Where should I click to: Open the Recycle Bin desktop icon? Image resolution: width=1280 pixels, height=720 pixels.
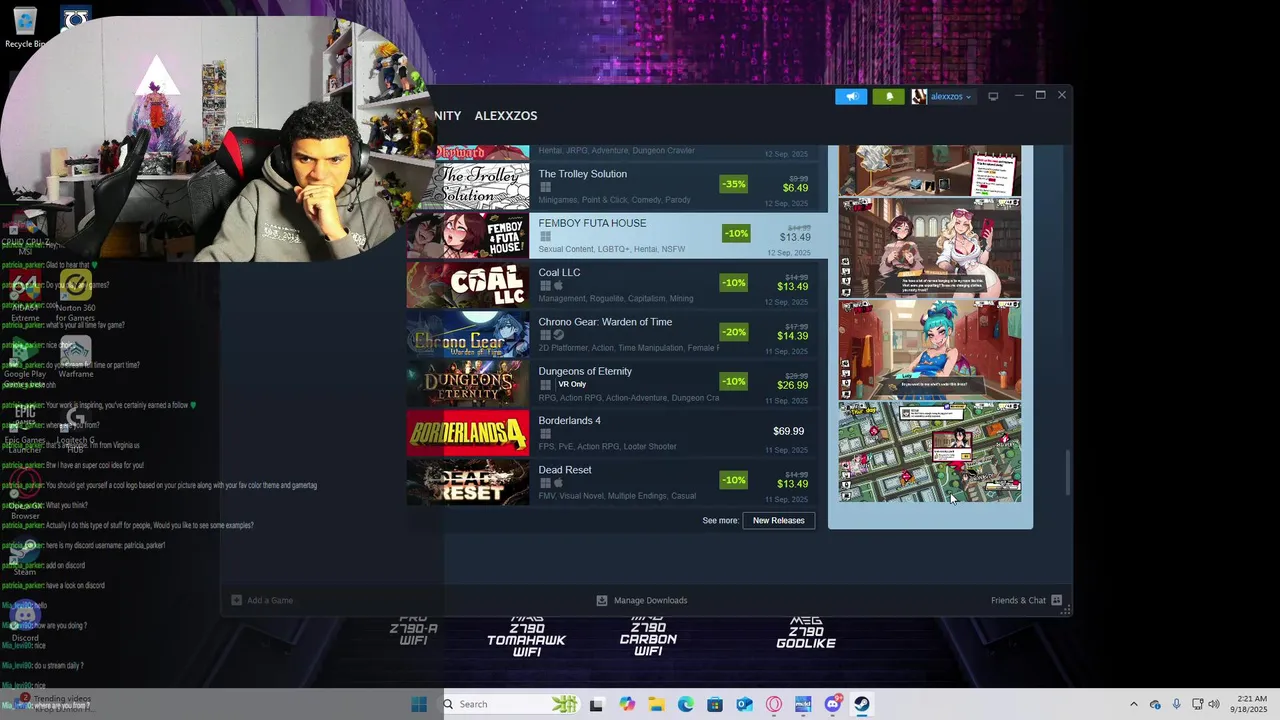point(25,28)
